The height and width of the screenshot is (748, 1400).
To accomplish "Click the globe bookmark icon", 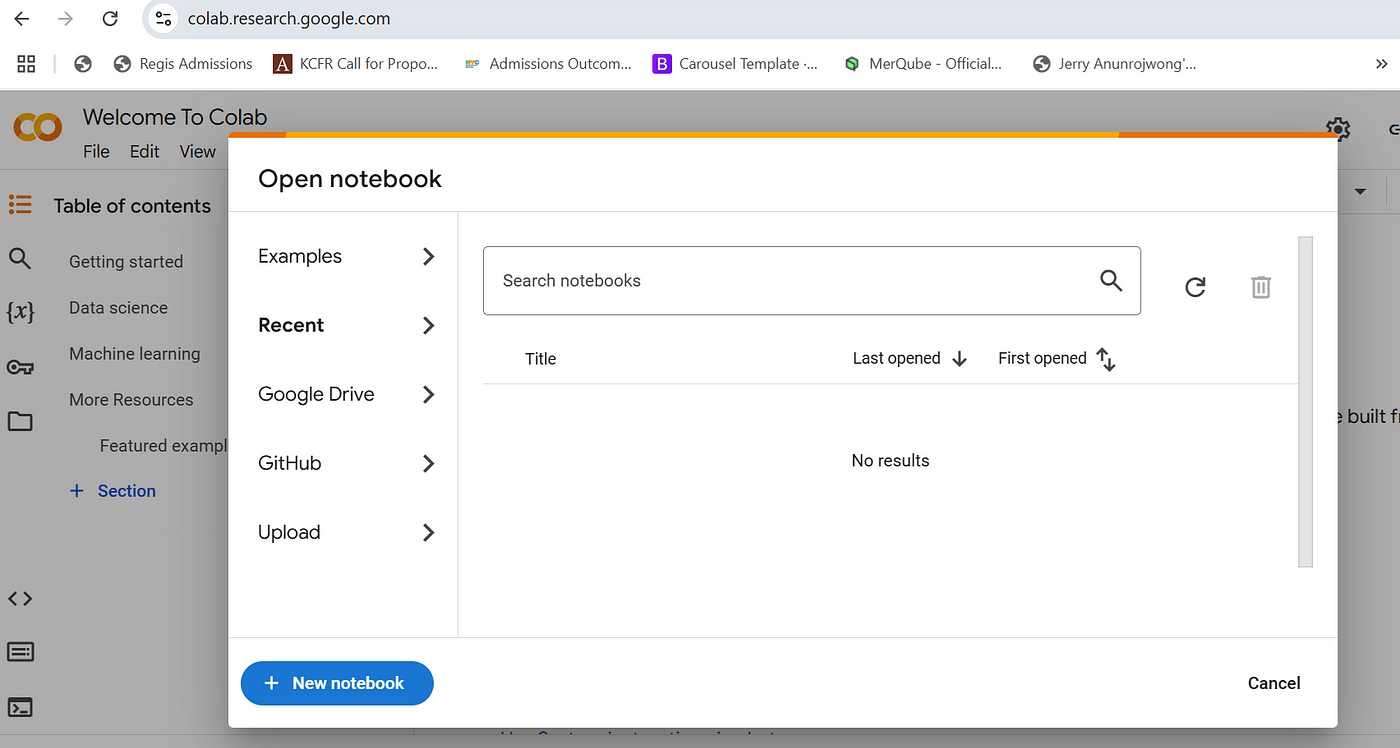I will pos(83,64).
